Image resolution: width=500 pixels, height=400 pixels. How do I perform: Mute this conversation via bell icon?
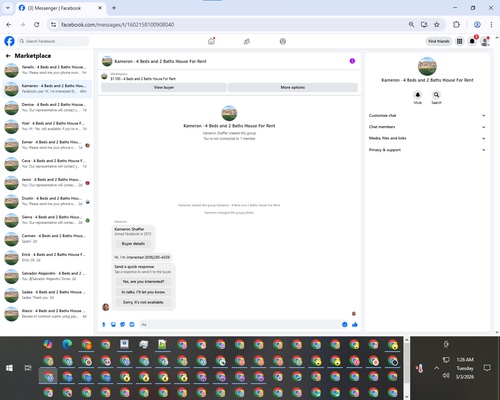pyautogui.click(x=418, y=95)
